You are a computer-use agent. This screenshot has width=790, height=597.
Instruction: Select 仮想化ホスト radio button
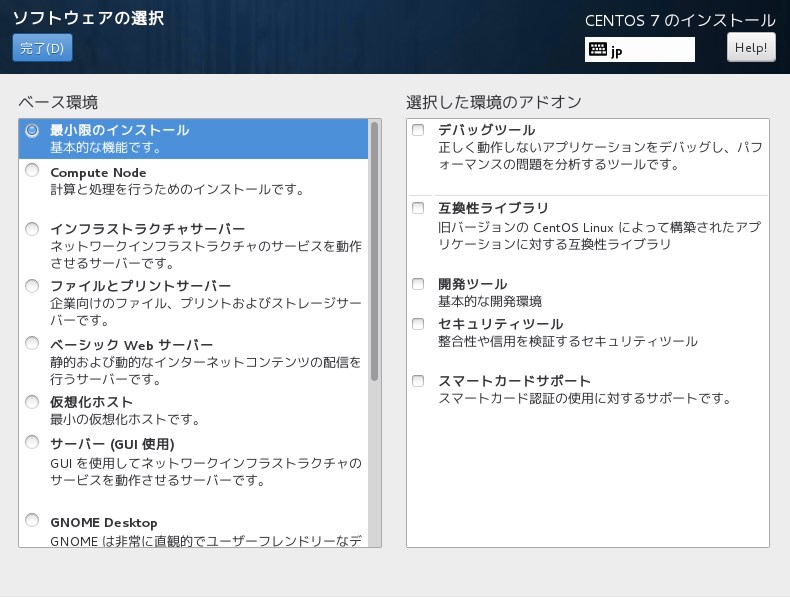[x=32, y=402]
